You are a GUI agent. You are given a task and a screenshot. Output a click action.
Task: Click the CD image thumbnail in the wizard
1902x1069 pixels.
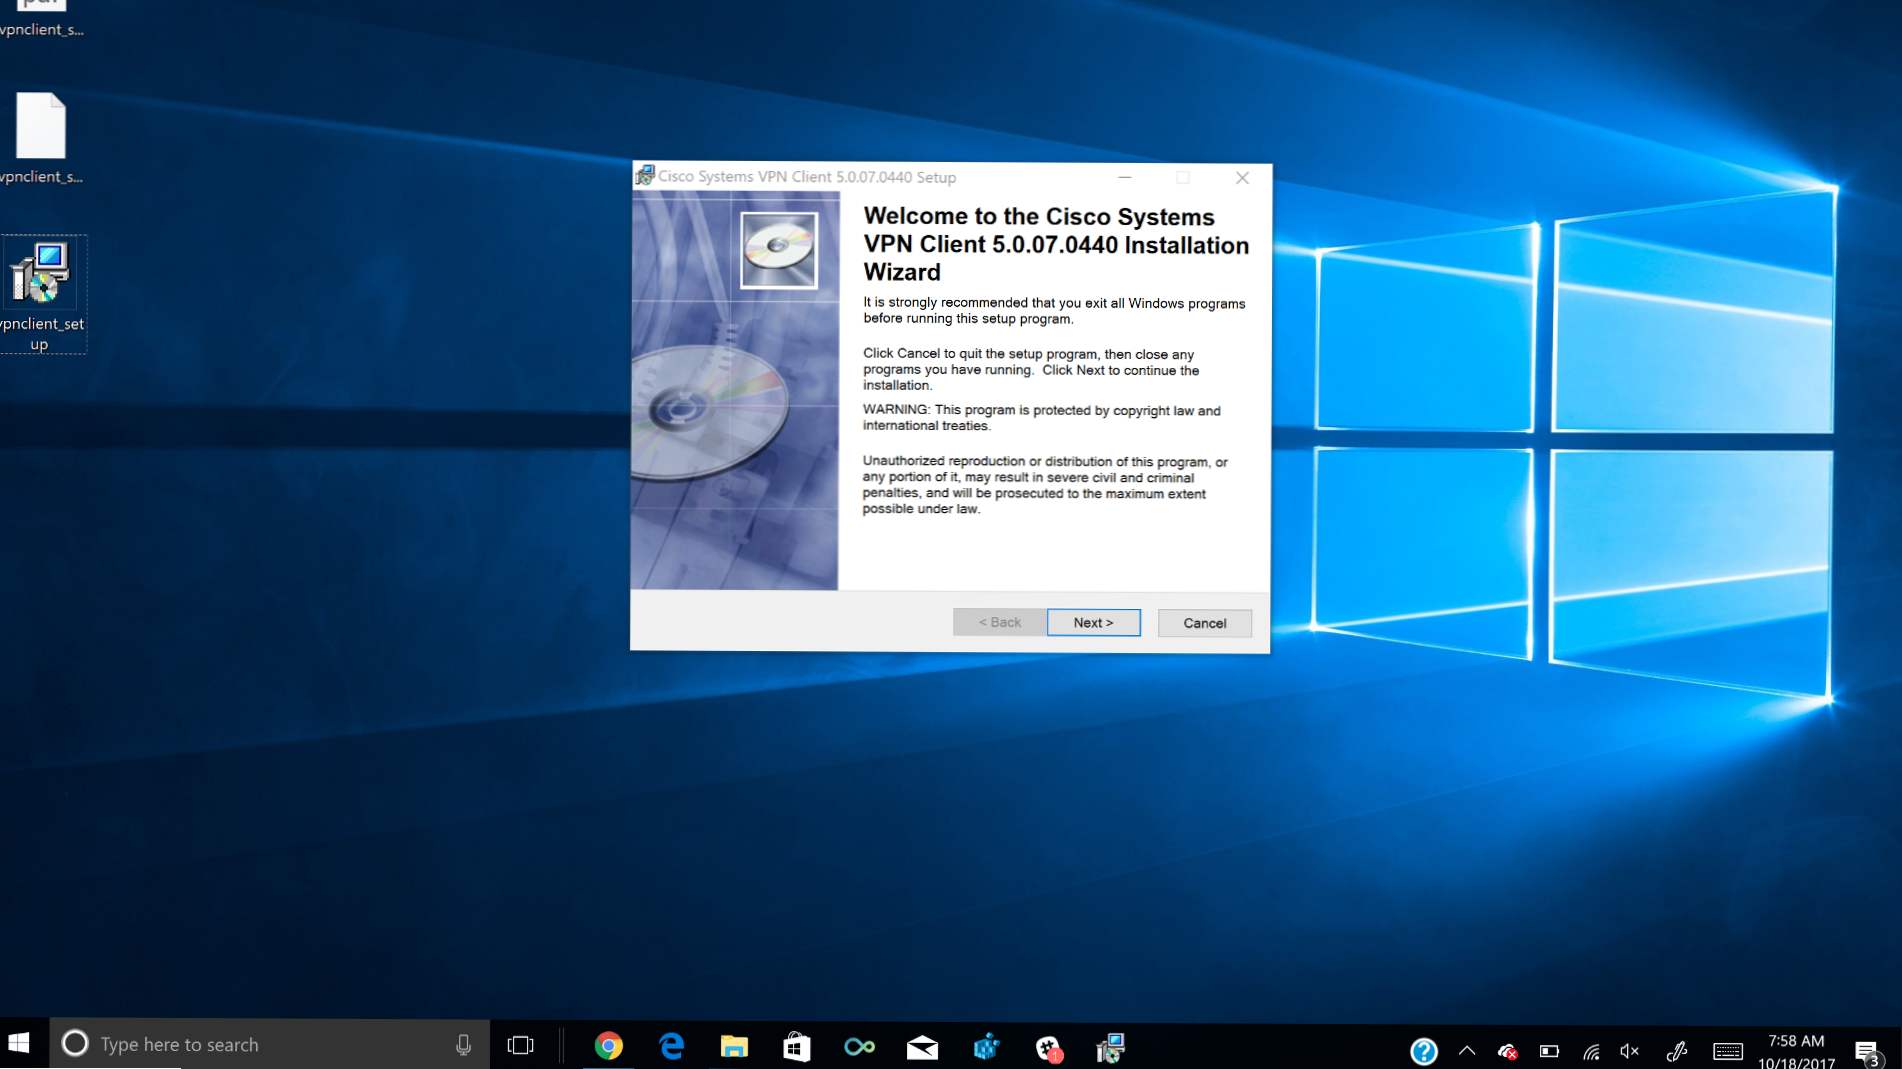point(779,250)
